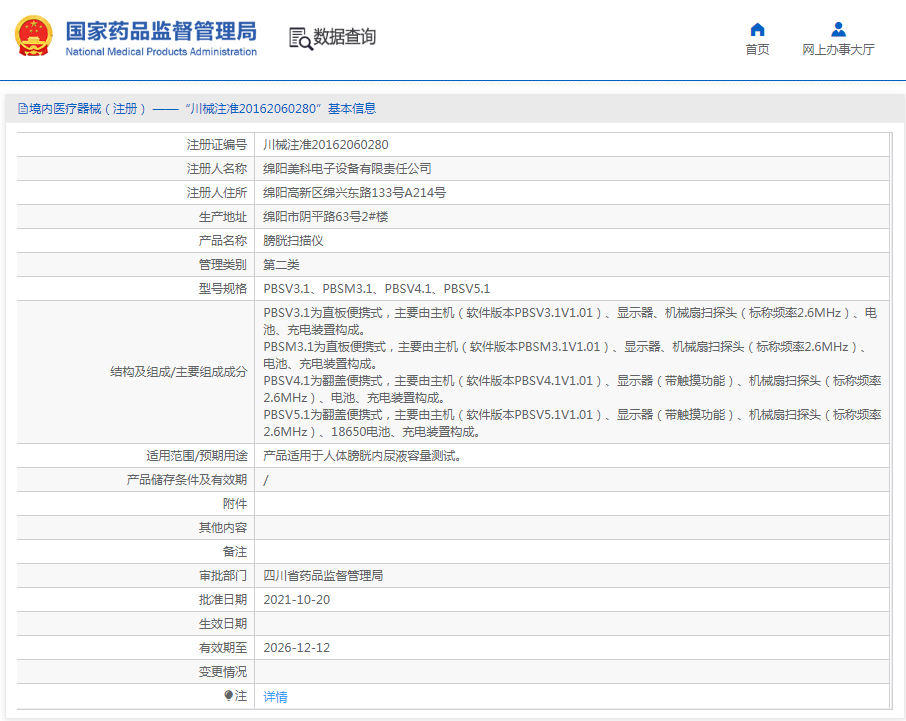Click the 数据查询 heading text
Viewport: 906px width, 721px height.
click(345, 37)
